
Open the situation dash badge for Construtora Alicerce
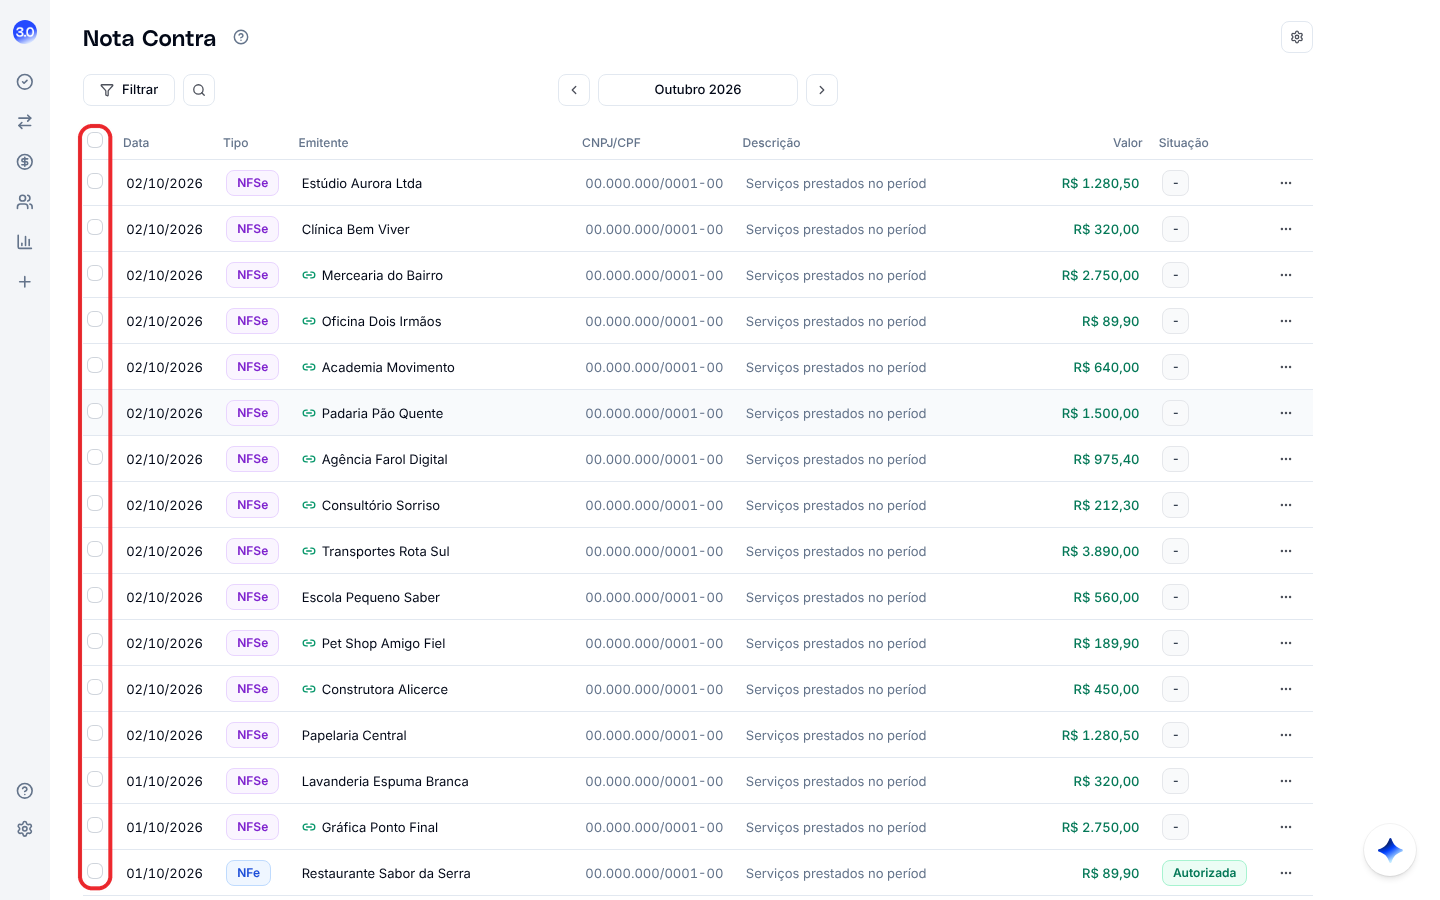click(x=1175, y=689)
